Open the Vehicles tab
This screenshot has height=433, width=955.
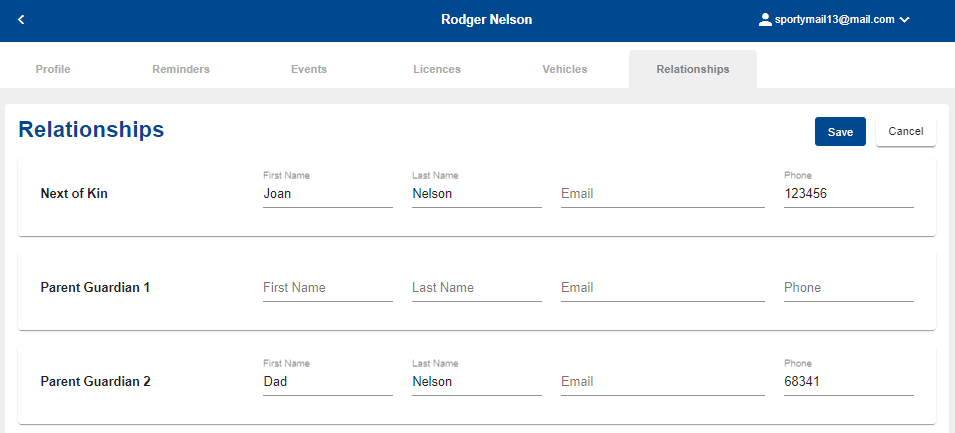pyautogui.click(x=565, y=69)
